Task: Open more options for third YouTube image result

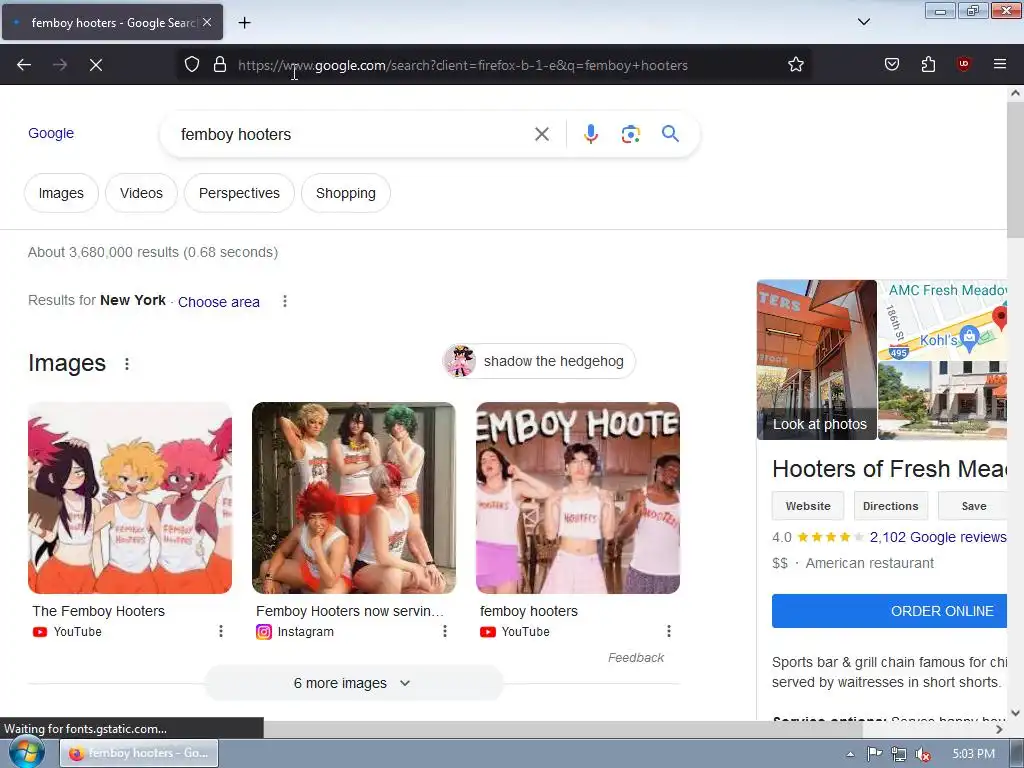Action: (x=669, y=631)
